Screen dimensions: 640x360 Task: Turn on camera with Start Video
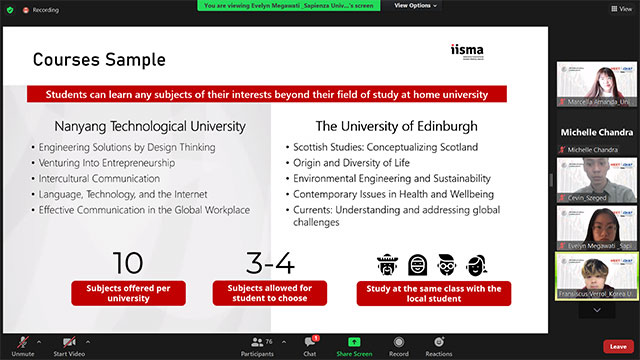click(69, 346)
